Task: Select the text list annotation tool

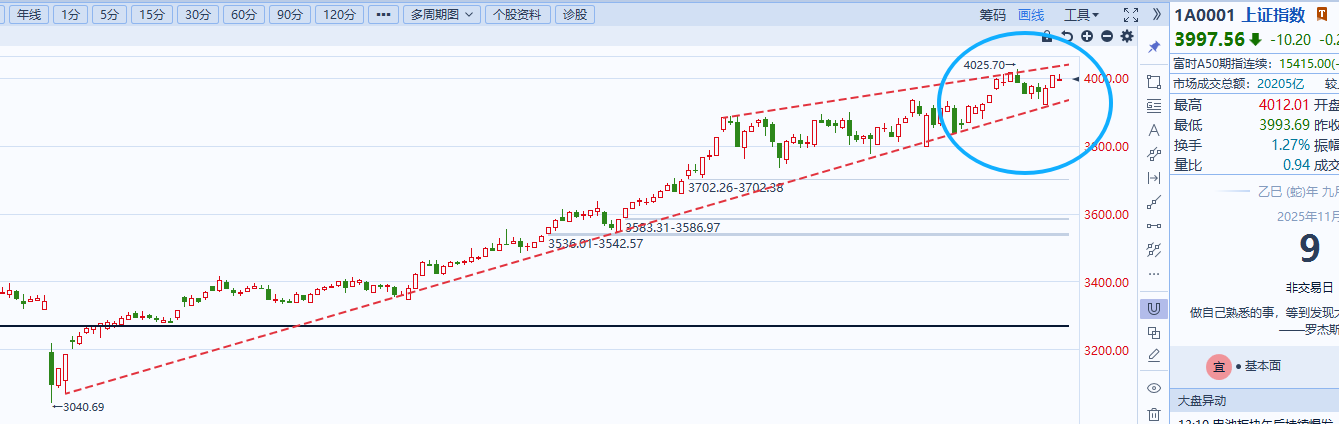Action: click(x=1154, y=106)
